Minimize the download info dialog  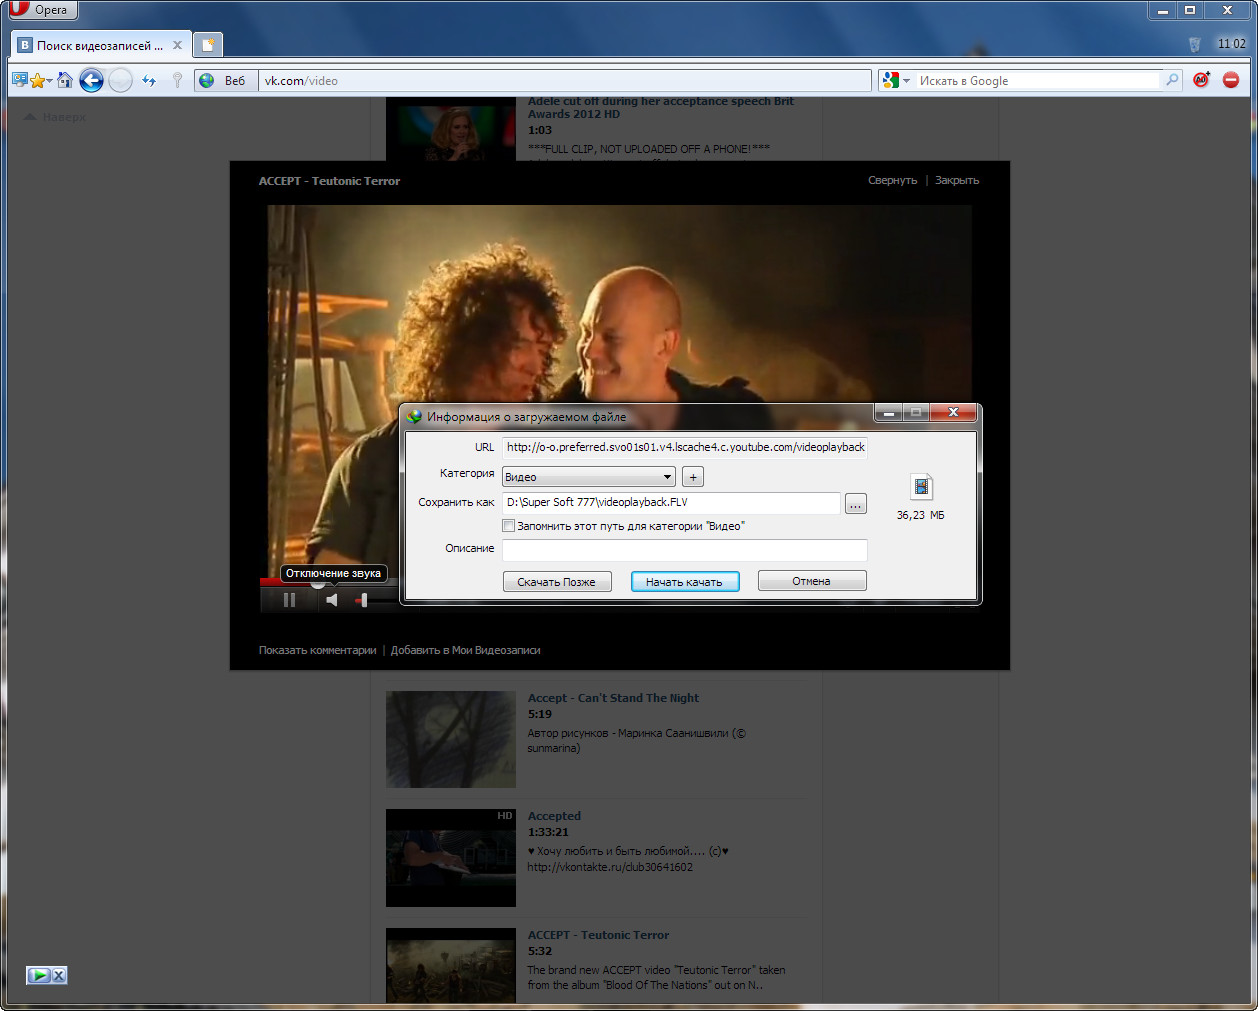[887, 412]
